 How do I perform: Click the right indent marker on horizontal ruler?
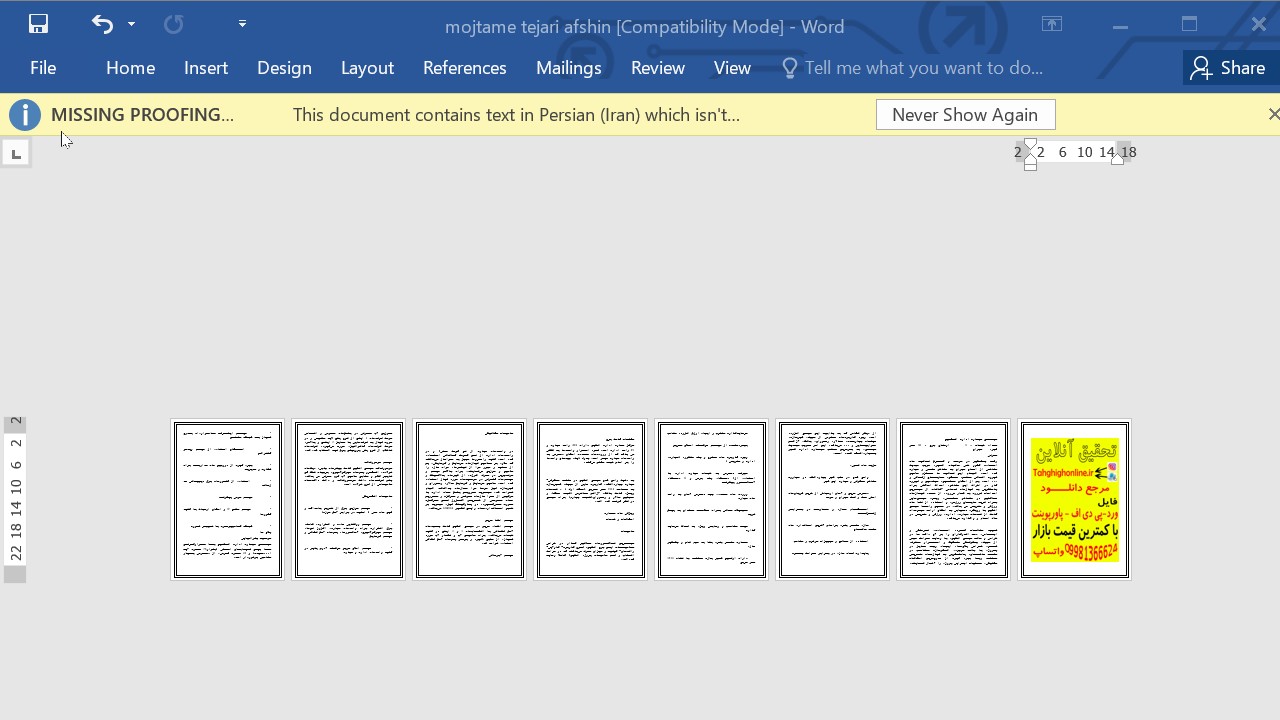(1118, 157)
